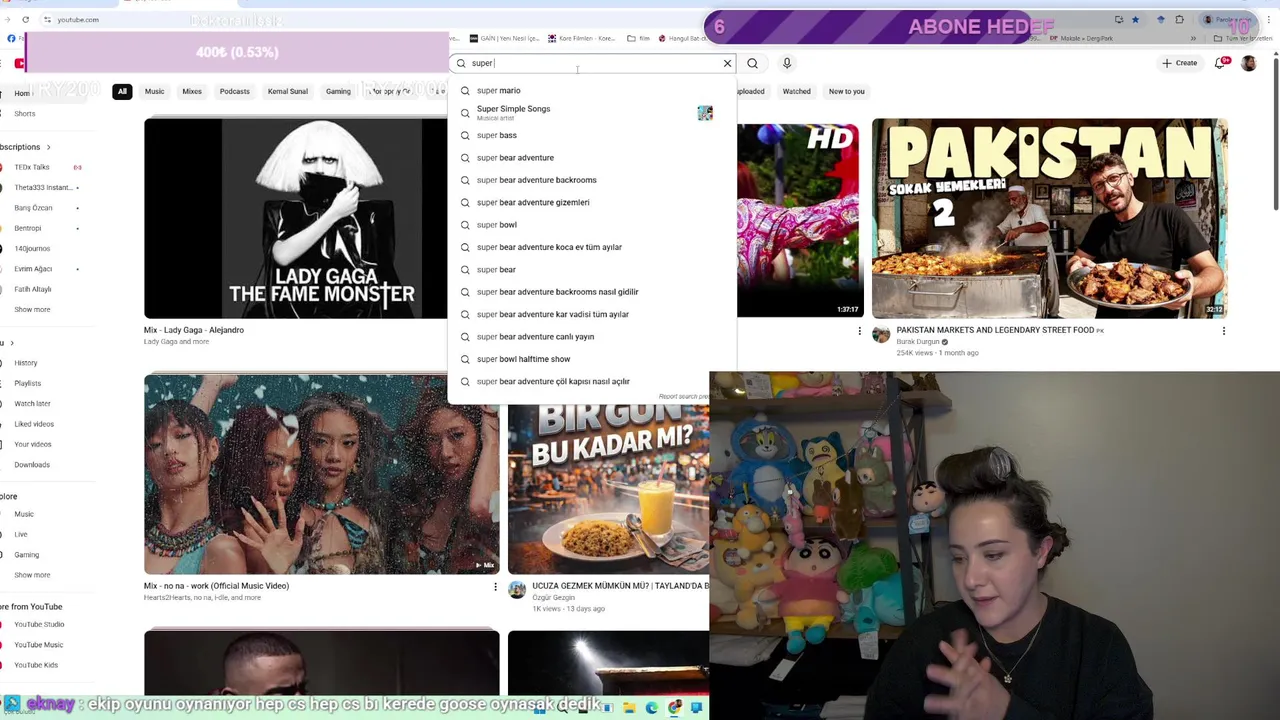Viewport: 1280px width, 720px height.
Task: Open the Kore Filmleri bookmark
Action: tap(582, 38)
